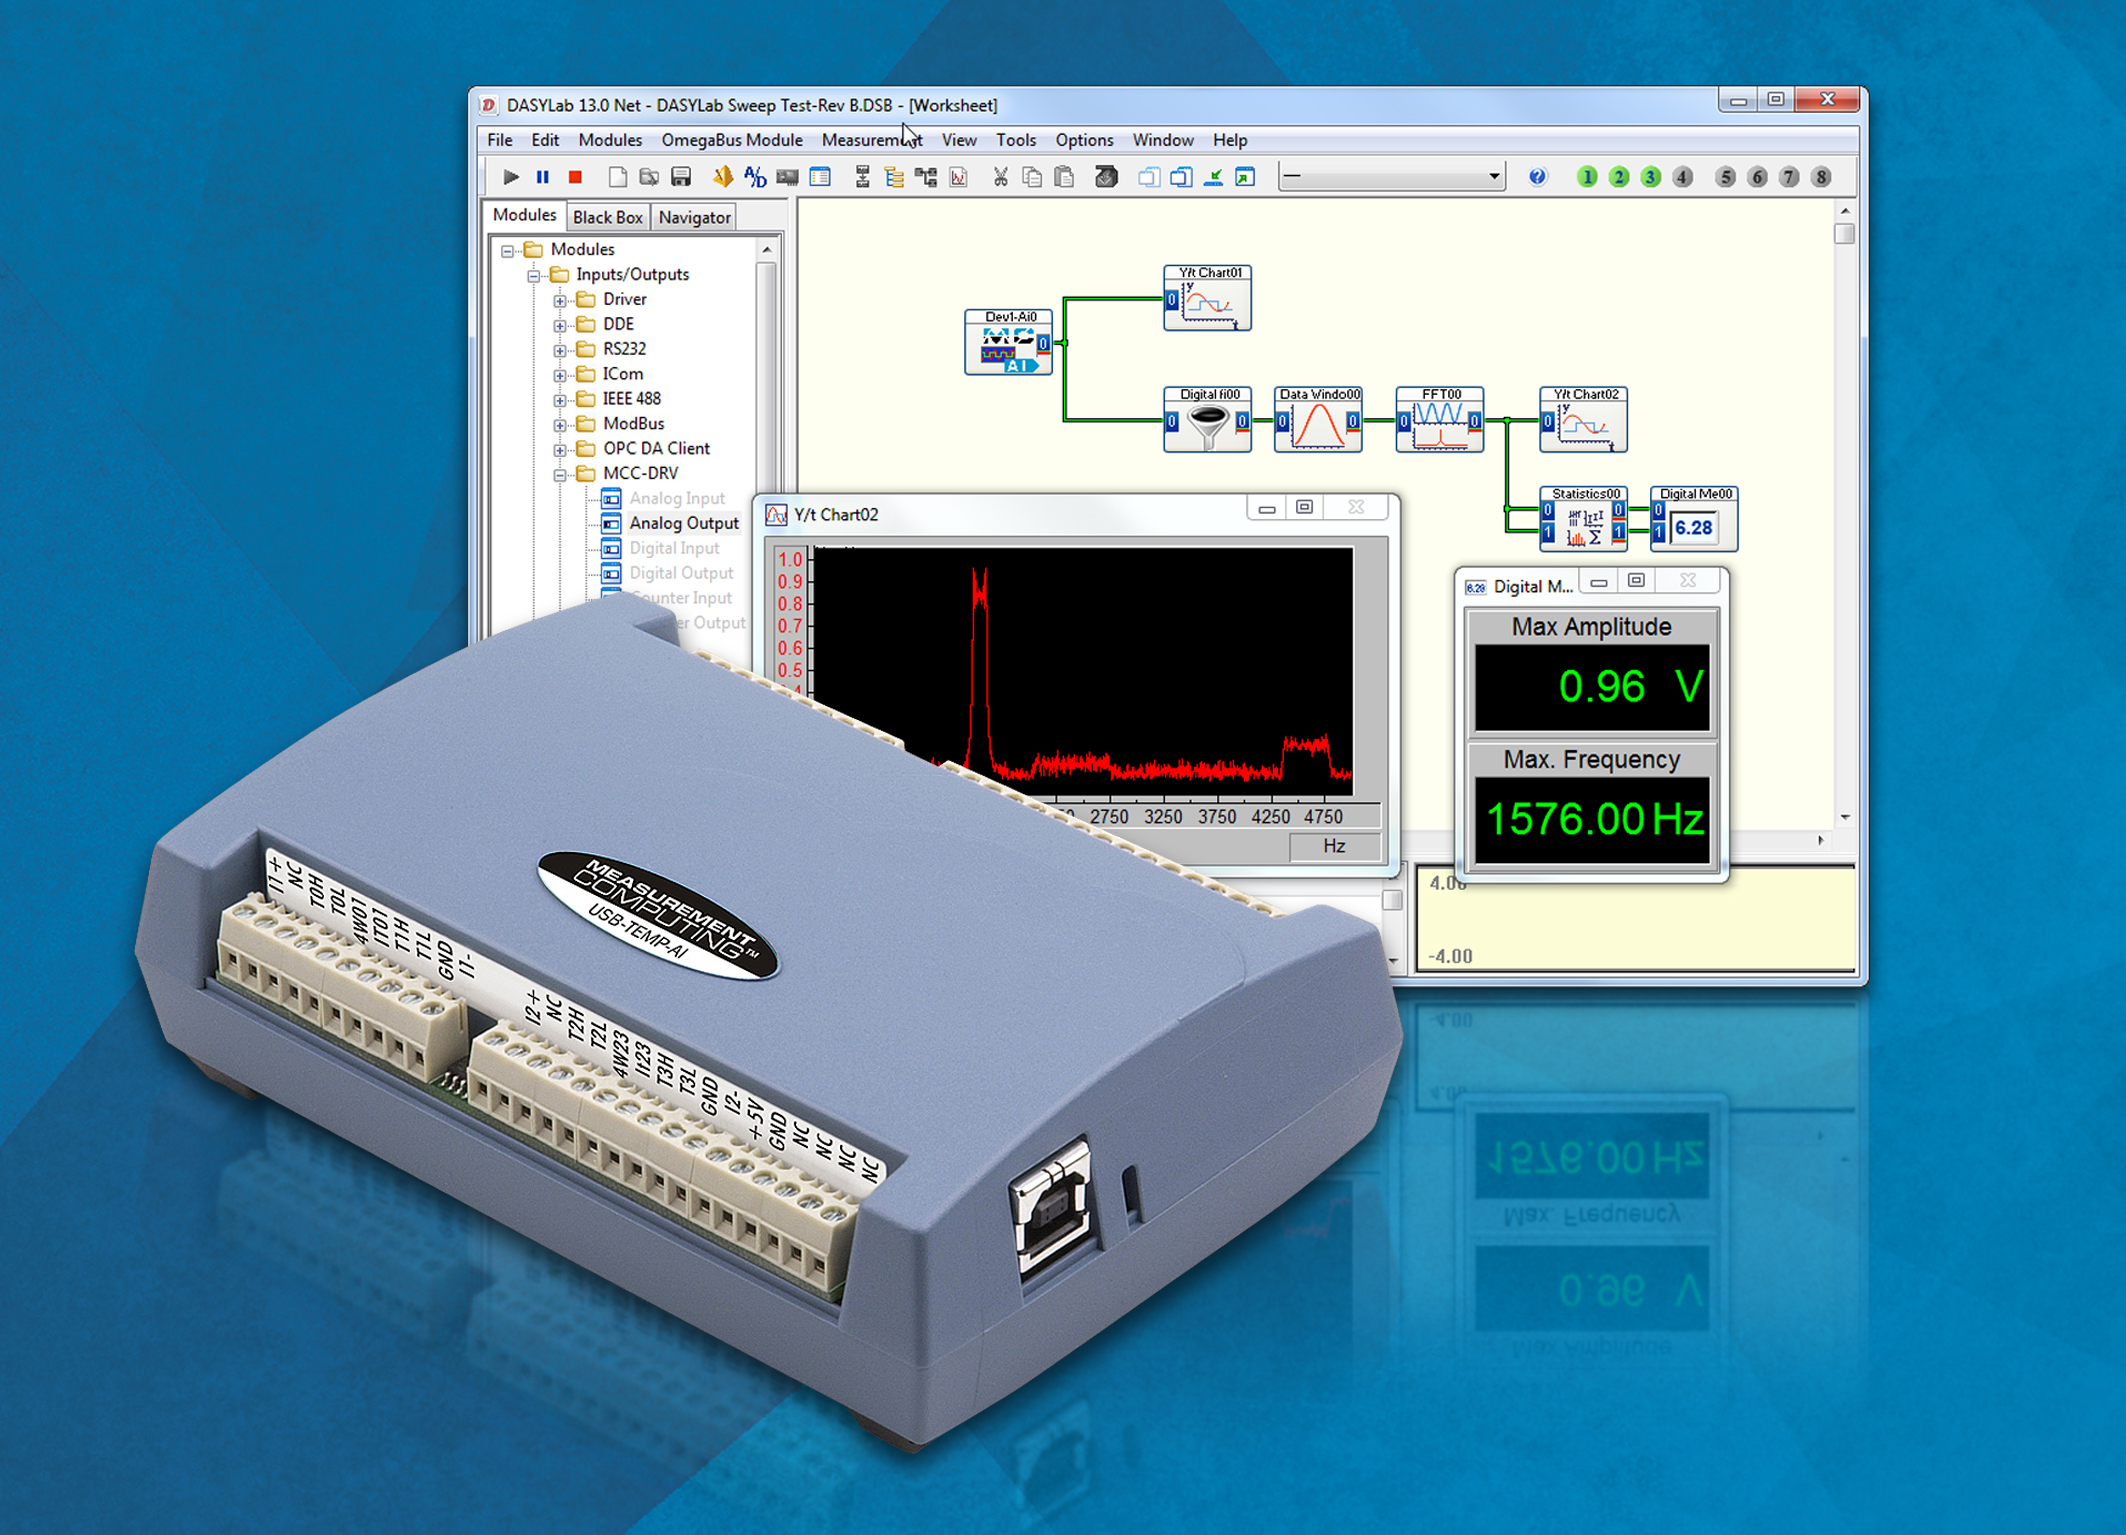Screen dimensions: 2126x1535
Task: Click the Save worksheet floppy icon
Action: 681,177
